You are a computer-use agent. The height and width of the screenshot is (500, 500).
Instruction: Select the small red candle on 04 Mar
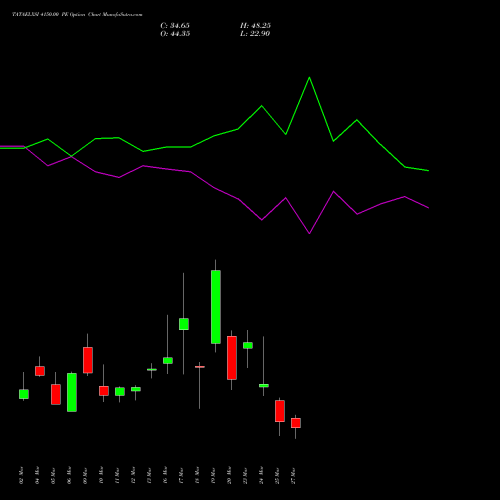40,371
